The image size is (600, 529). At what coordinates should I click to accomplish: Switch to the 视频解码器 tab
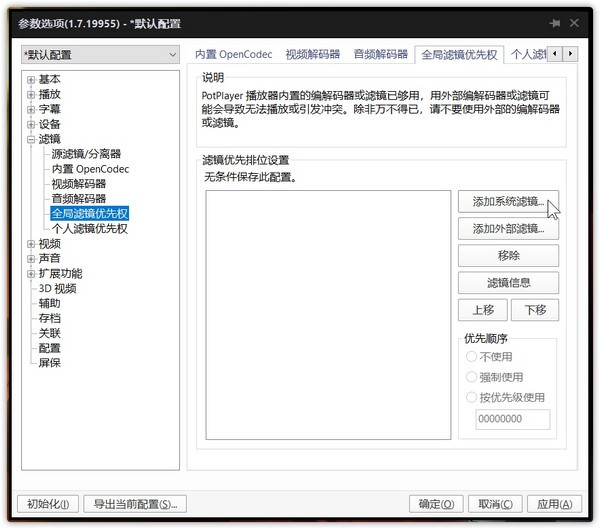point(312,54)
